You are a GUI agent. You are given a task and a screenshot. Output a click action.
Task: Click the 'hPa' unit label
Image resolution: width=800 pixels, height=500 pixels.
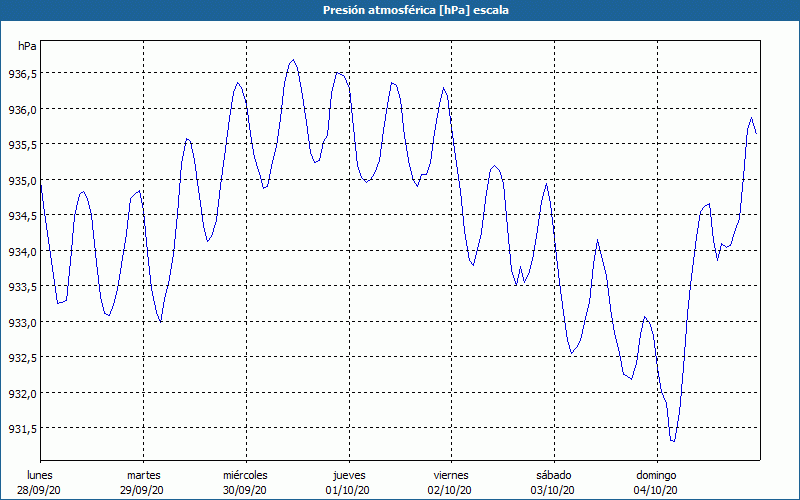pyautogui.click(x=27, y=46)
